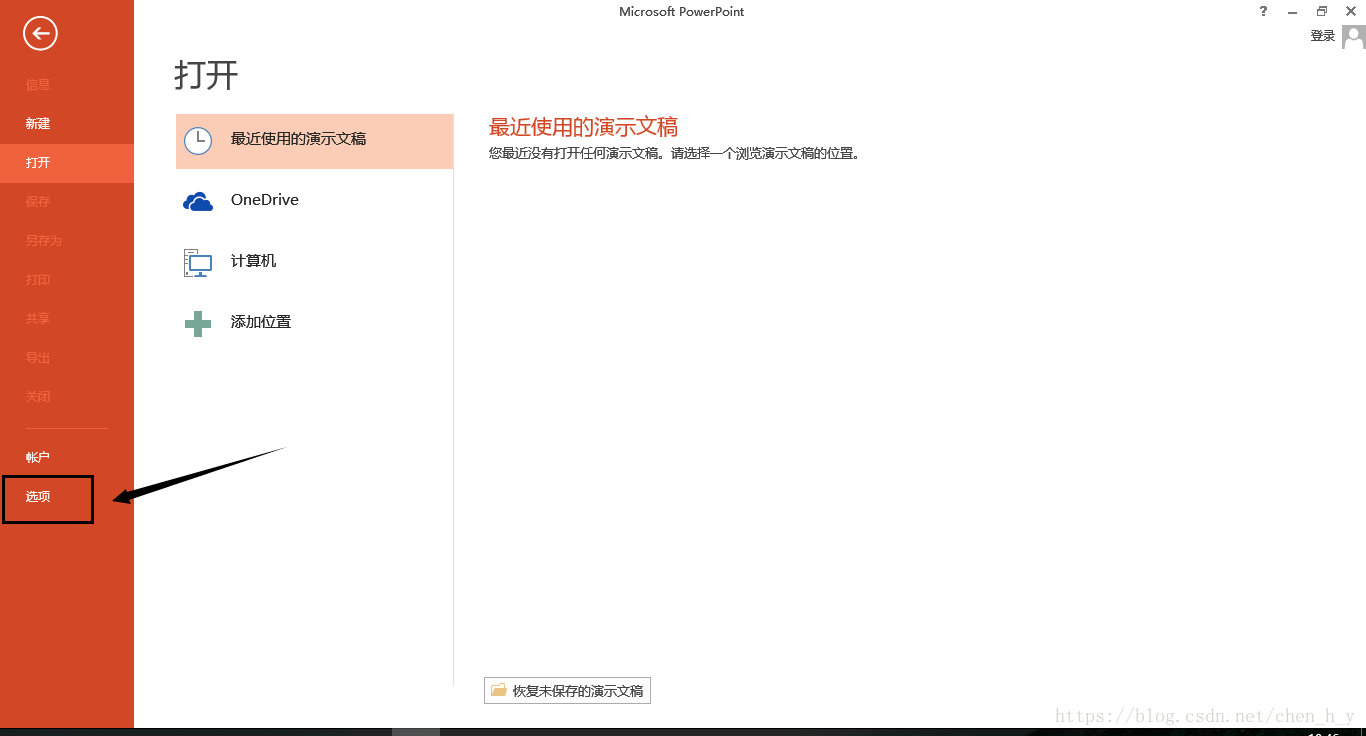Click the 登录 sign-in link
This screenshot has width=1366, height=736.
1323,36
